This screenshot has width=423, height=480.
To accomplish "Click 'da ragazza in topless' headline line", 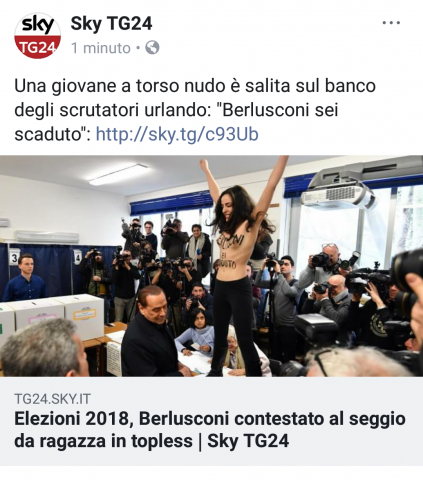I will [104, 441].
